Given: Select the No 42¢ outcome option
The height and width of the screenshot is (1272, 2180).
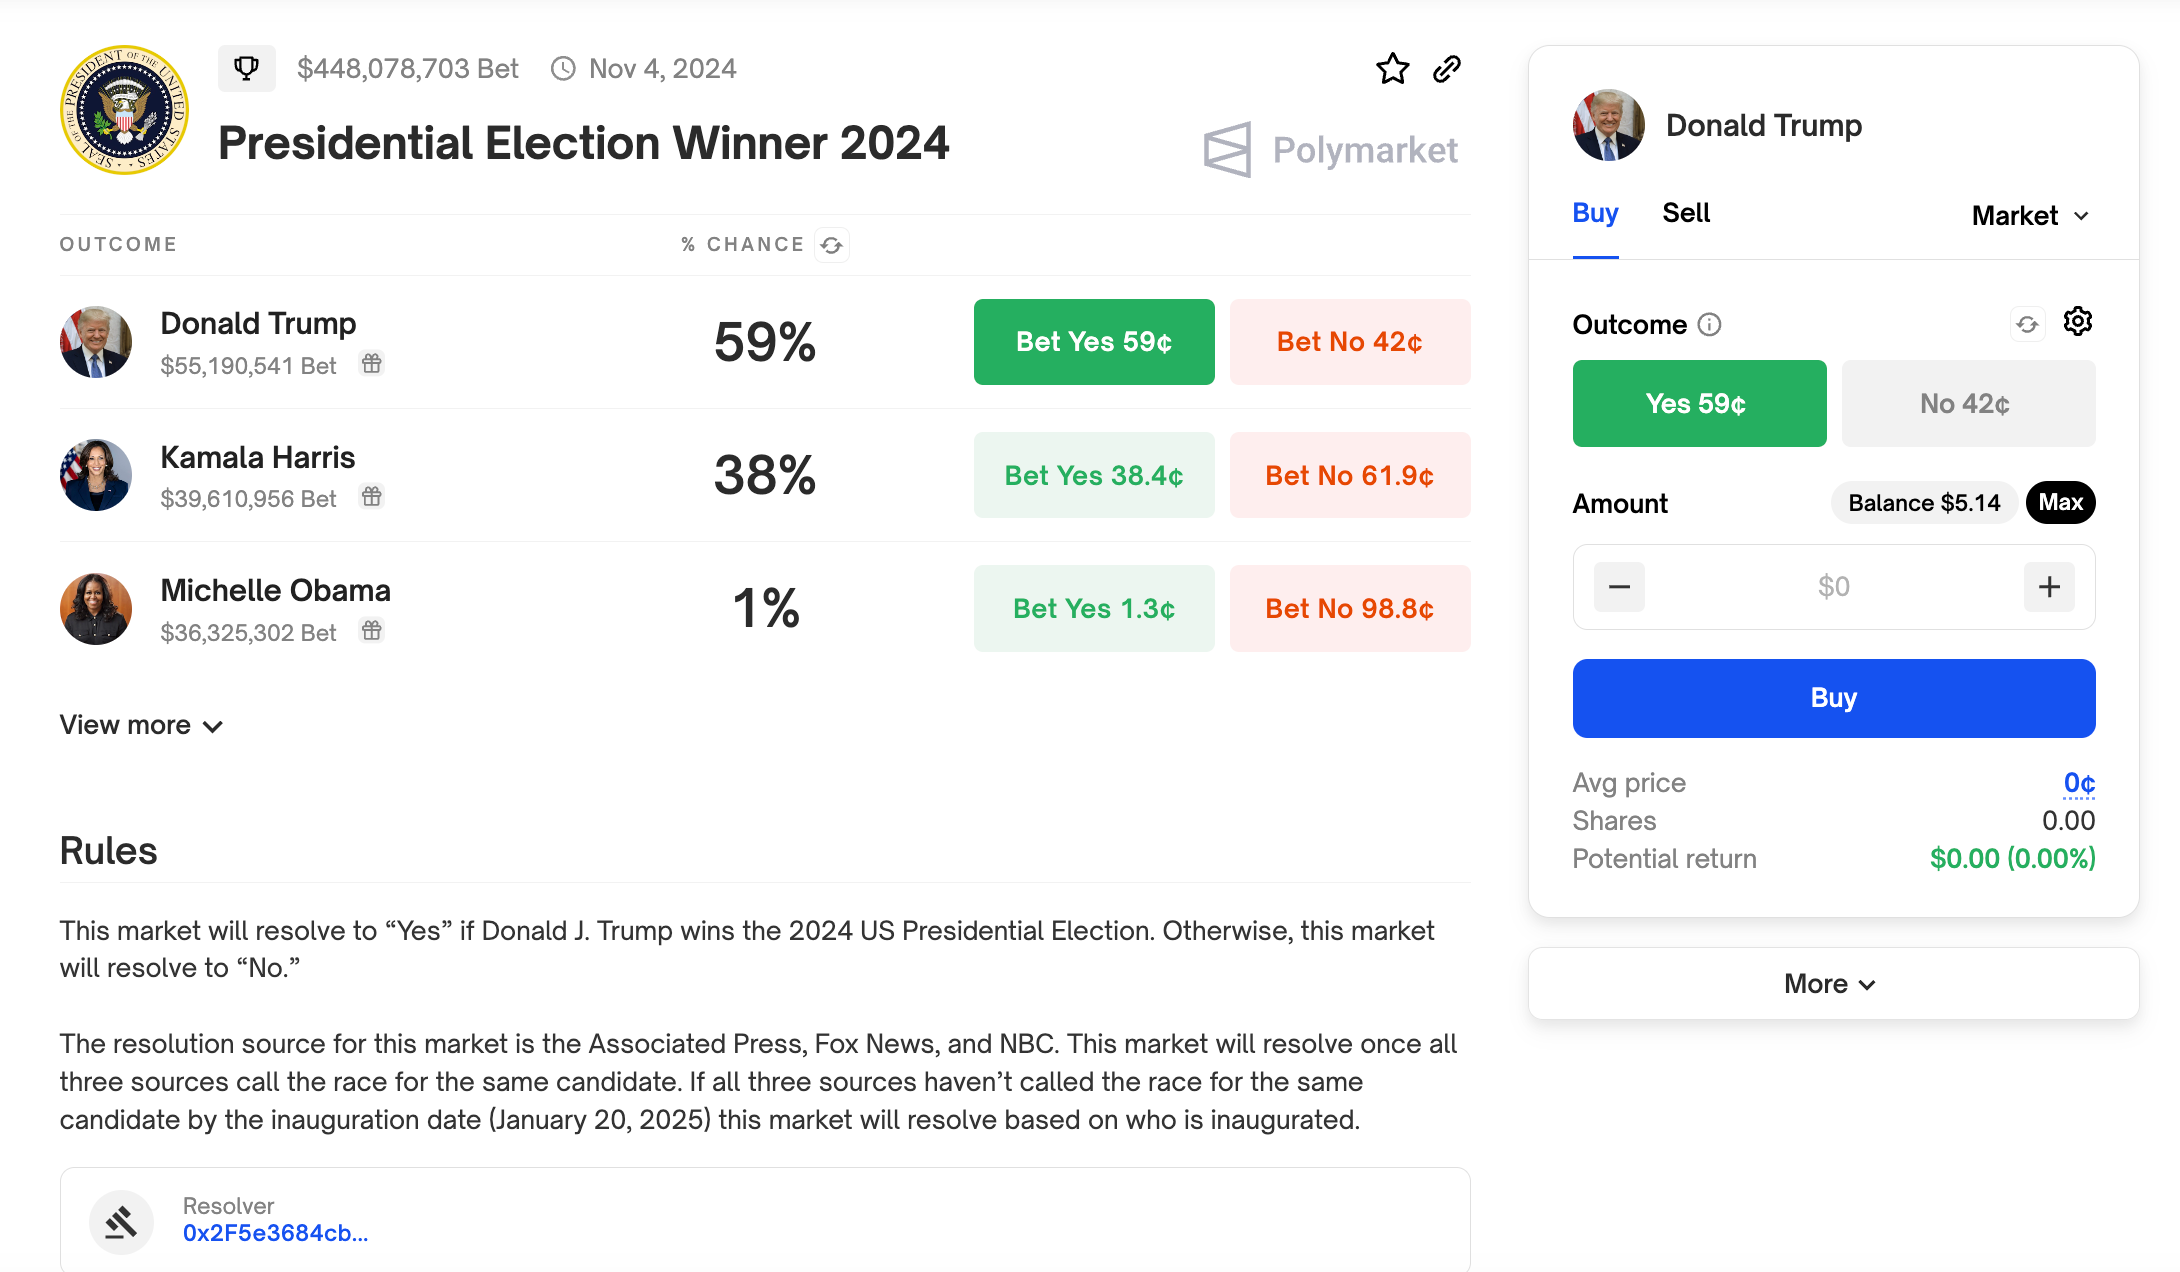Looking at the screenshot, I should click(1968, 403).
